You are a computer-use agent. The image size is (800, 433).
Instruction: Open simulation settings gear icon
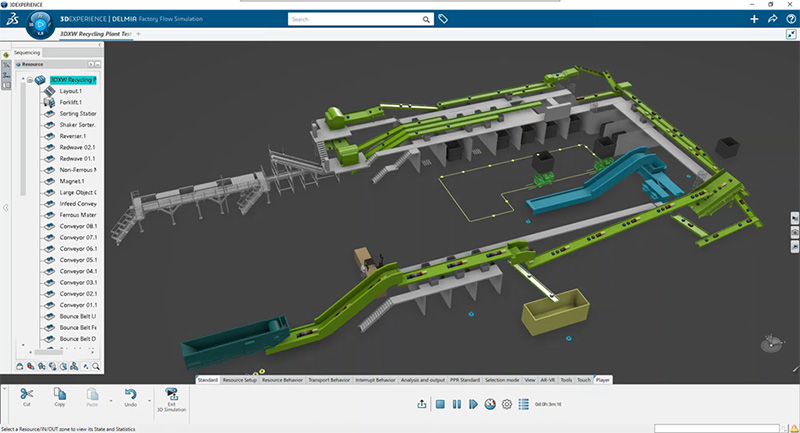pyautogui.click(x=506, y=404)
